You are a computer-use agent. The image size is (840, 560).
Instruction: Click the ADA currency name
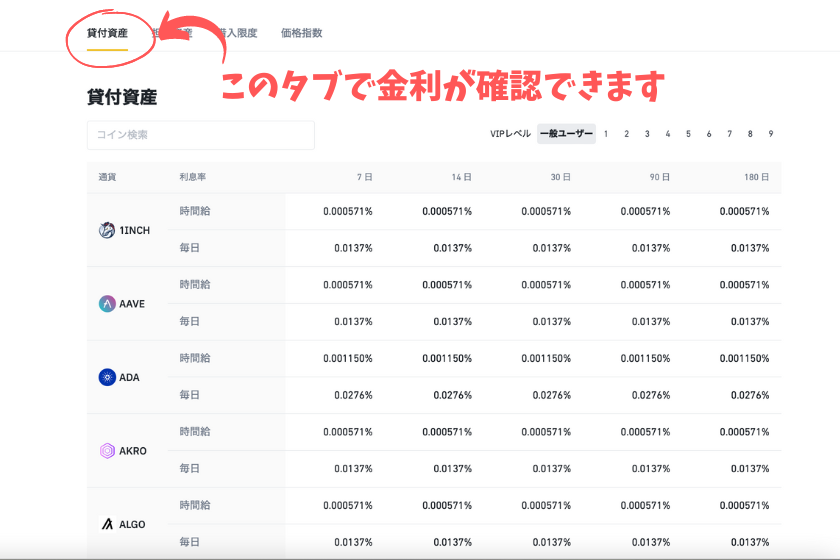point(129,377)
